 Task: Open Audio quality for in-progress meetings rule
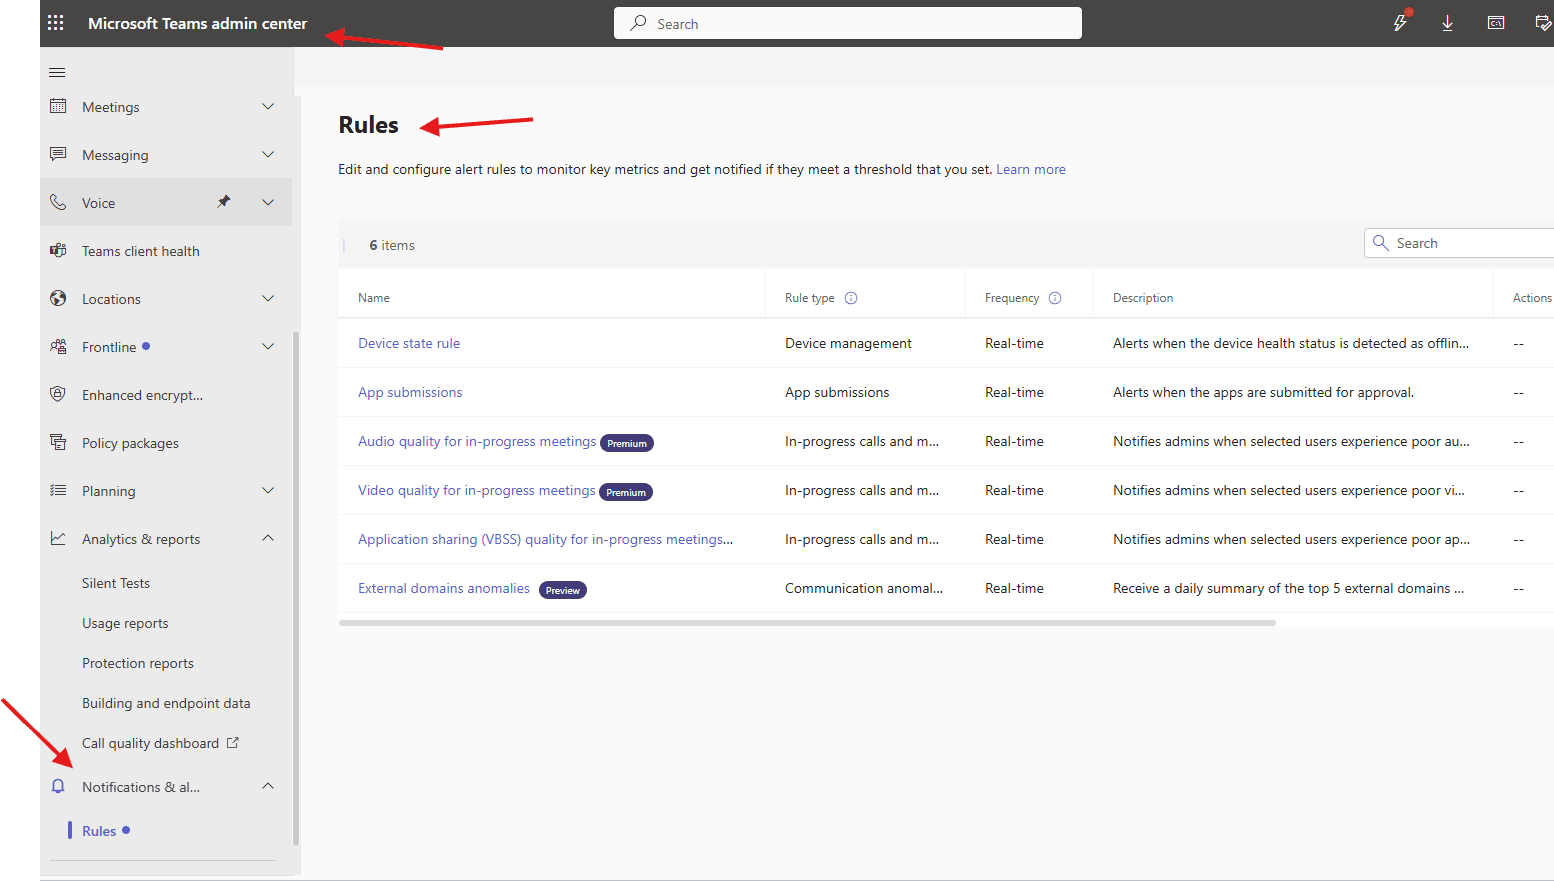pos(477,441)
